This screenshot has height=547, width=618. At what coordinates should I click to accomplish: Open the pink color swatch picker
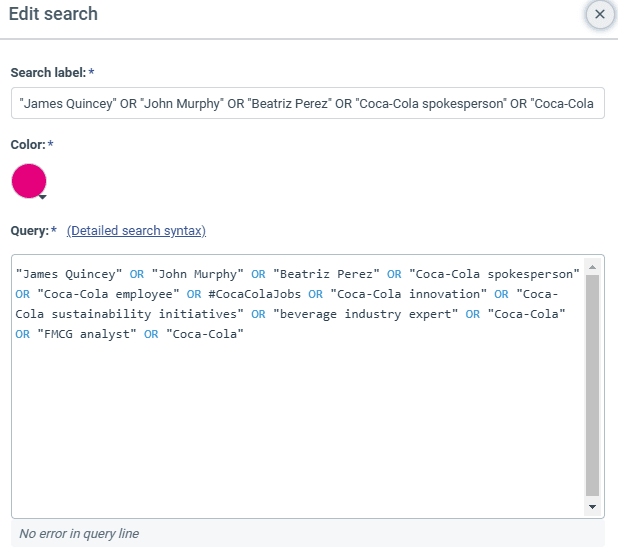29,181
